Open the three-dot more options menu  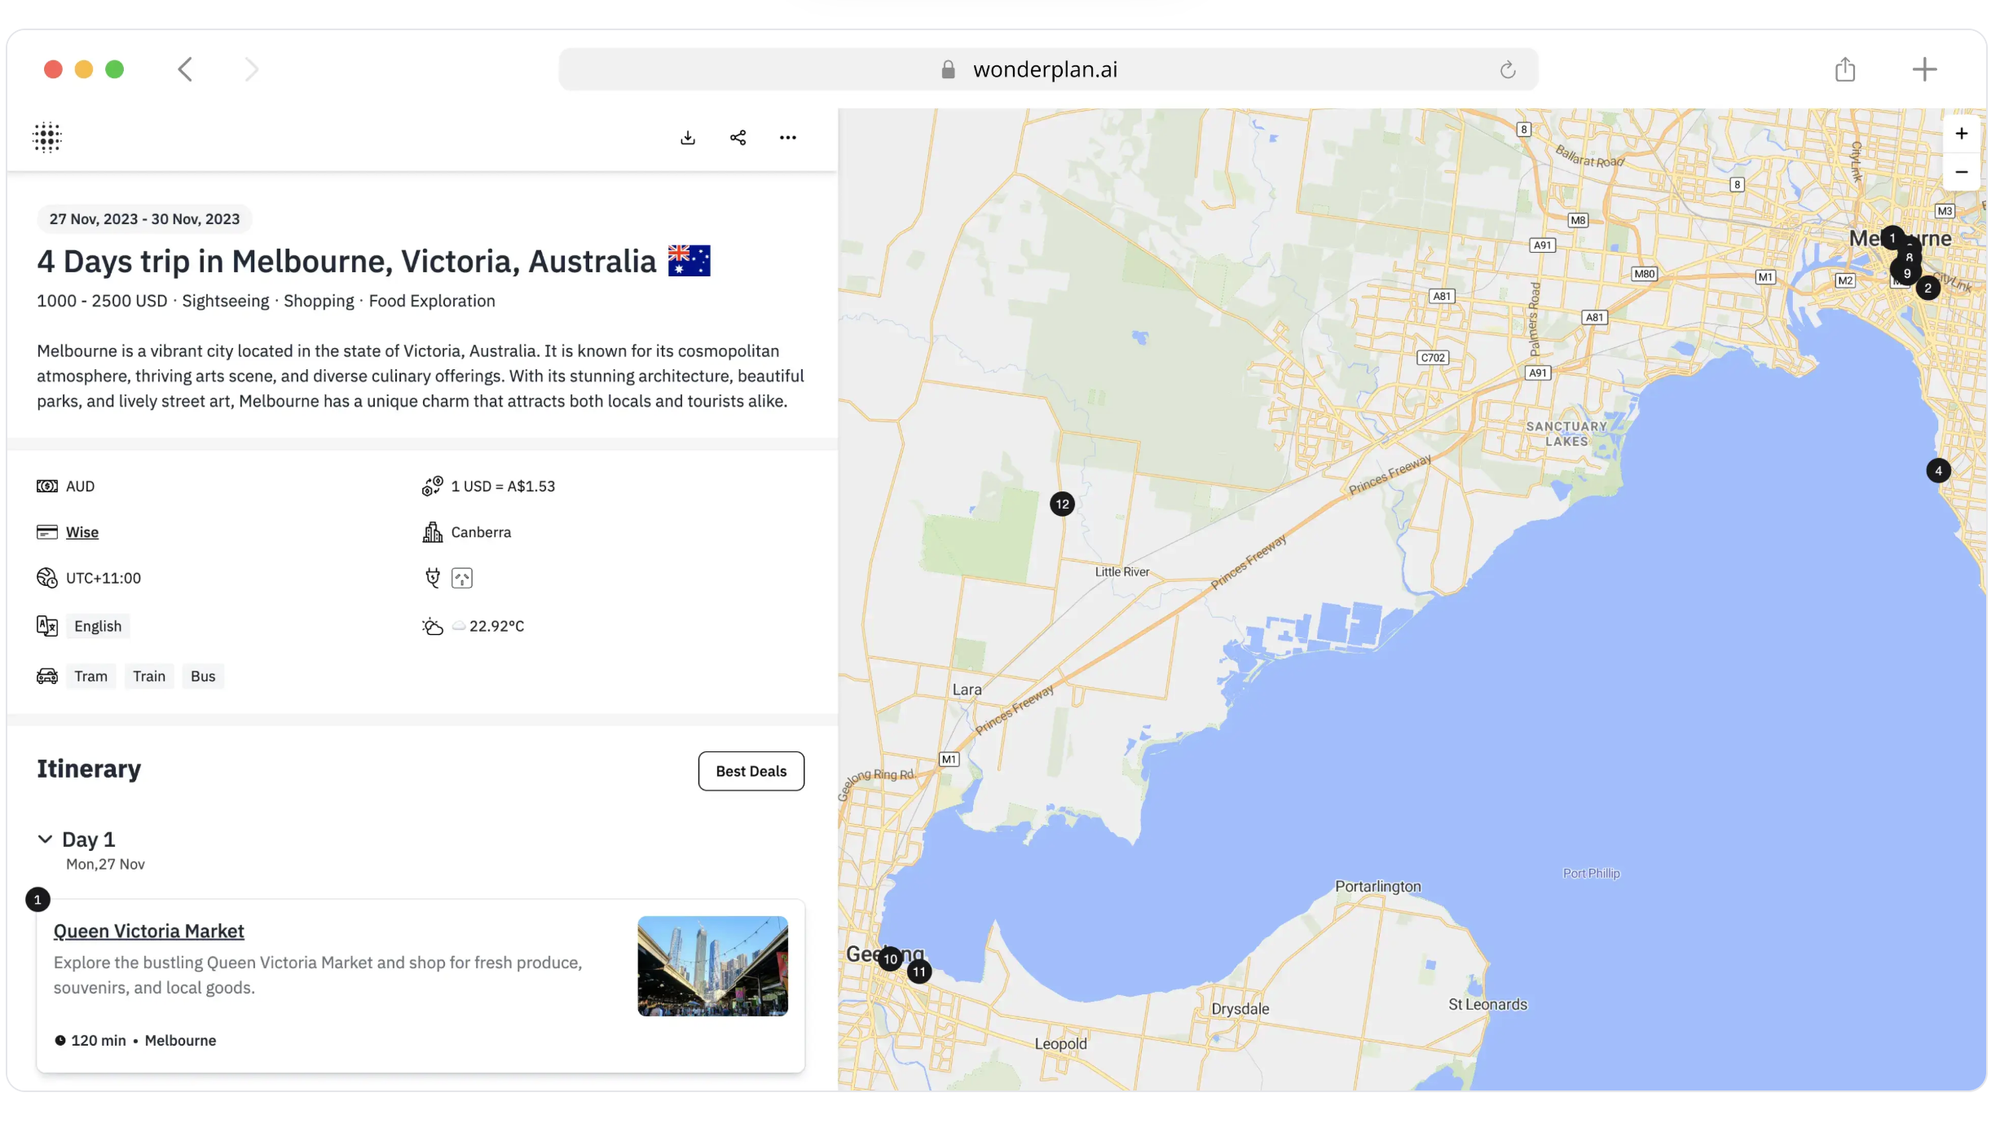click(788, 137)
